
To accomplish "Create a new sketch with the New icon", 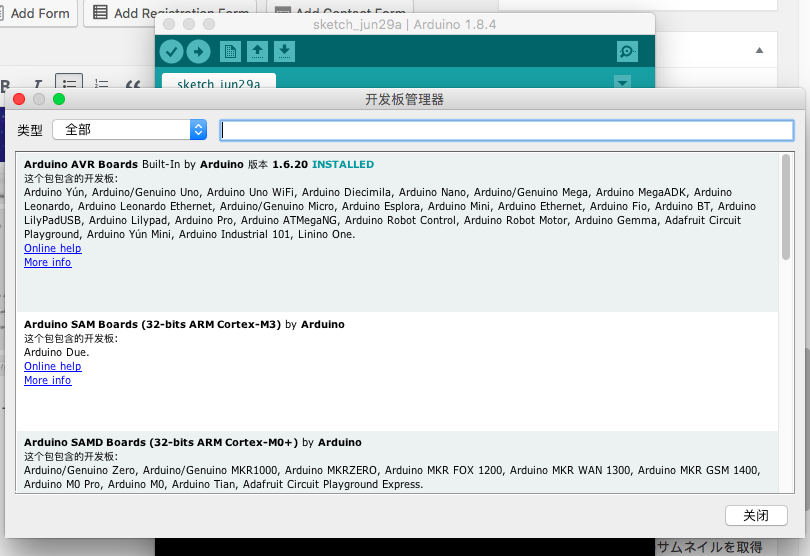I will click(230, 52).
